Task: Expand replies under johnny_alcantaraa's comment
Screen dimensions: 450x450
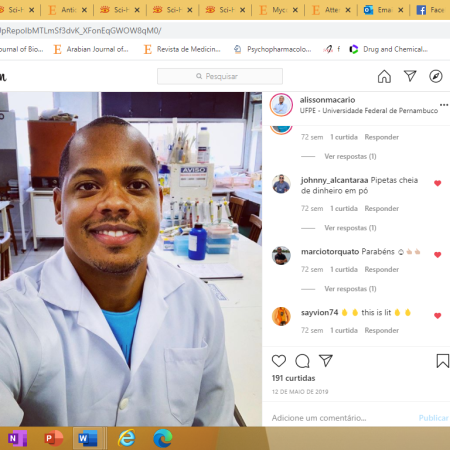Action: point(350,228)
